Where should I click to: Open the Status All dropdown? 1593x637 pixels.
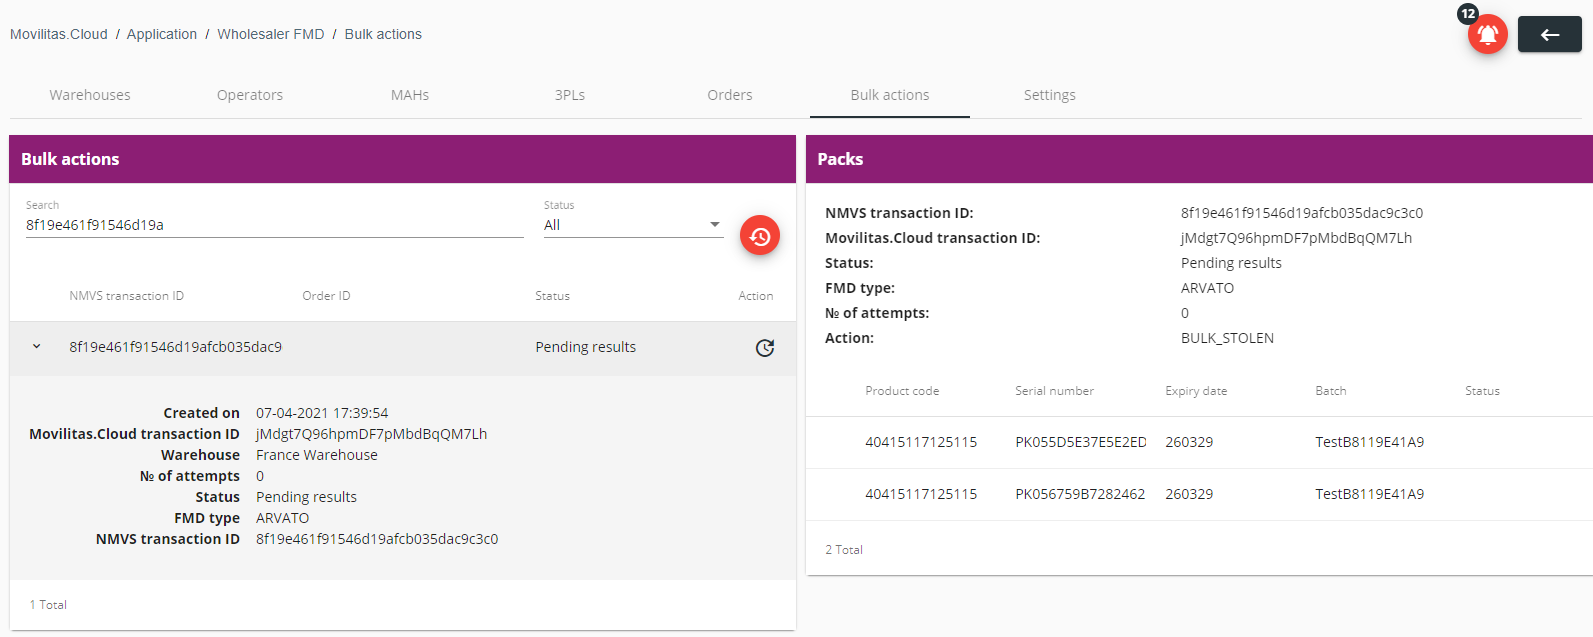coord(633,225)
